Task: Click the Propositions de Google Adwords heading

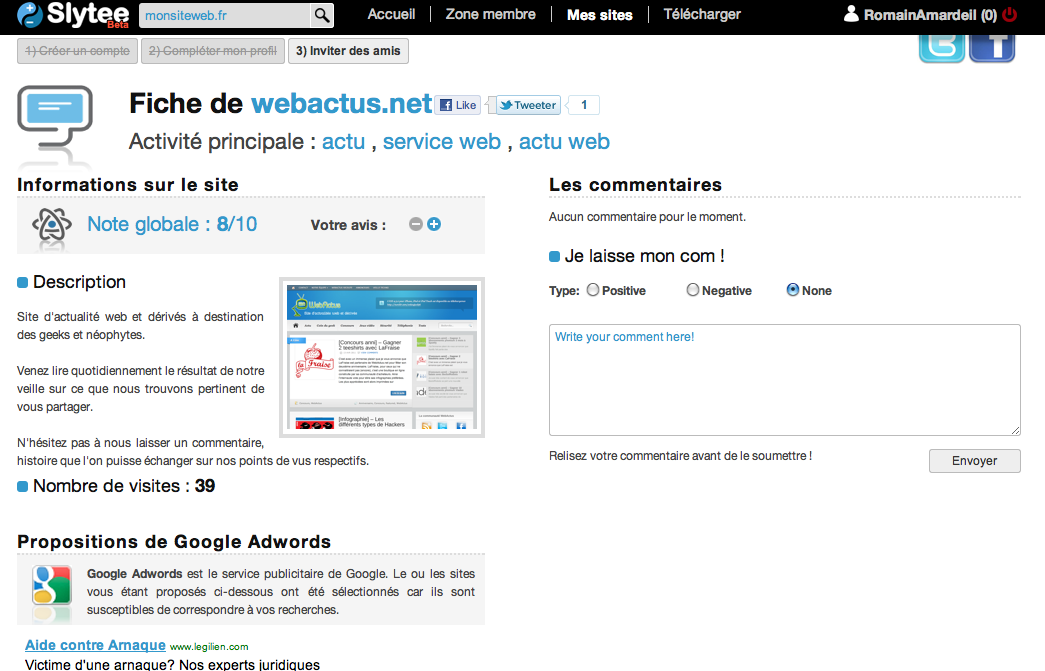Action: [174, 542]
